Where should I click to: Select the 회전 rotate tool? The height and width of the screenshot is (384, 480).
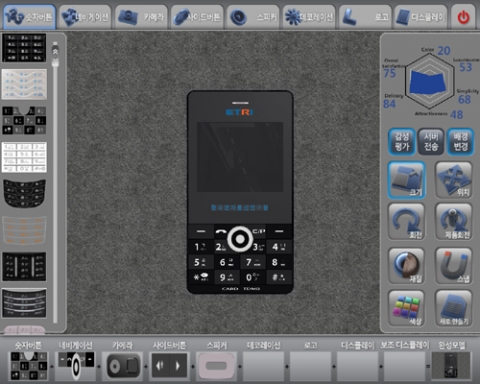(406, 222)
